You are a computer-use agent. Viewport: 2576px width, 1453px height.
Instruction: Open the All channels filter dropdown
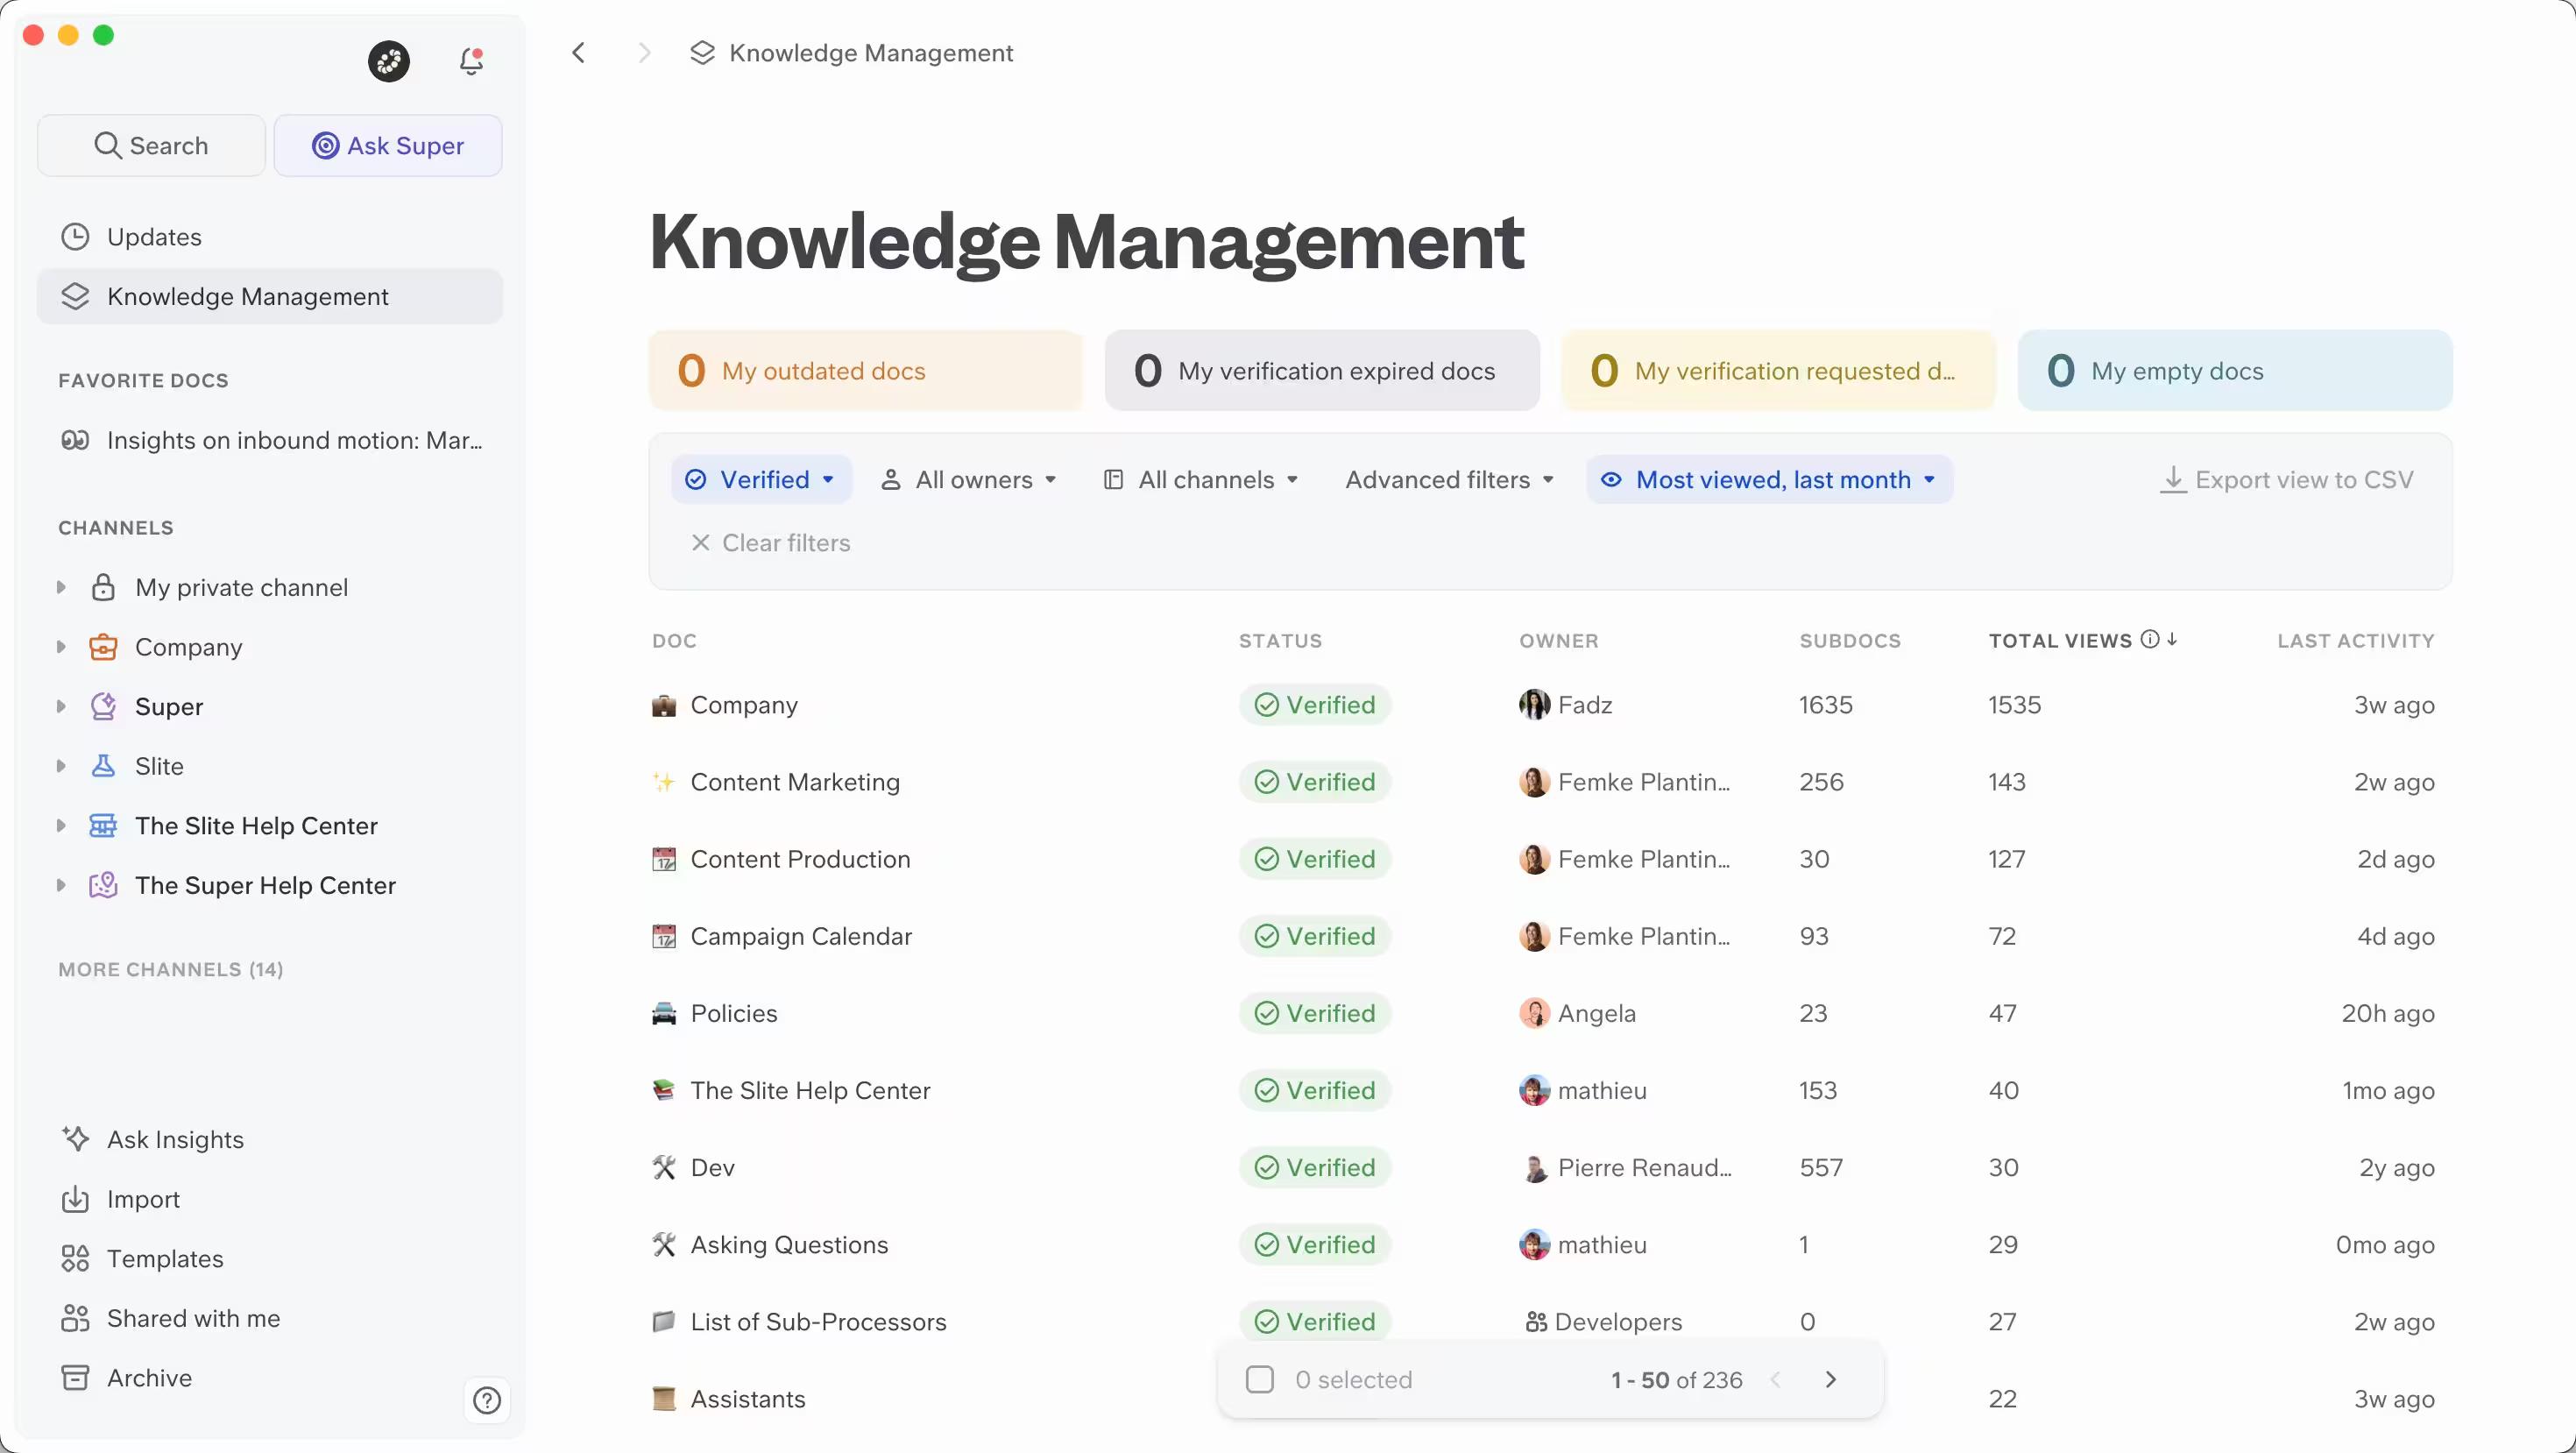coord(1201,480)
